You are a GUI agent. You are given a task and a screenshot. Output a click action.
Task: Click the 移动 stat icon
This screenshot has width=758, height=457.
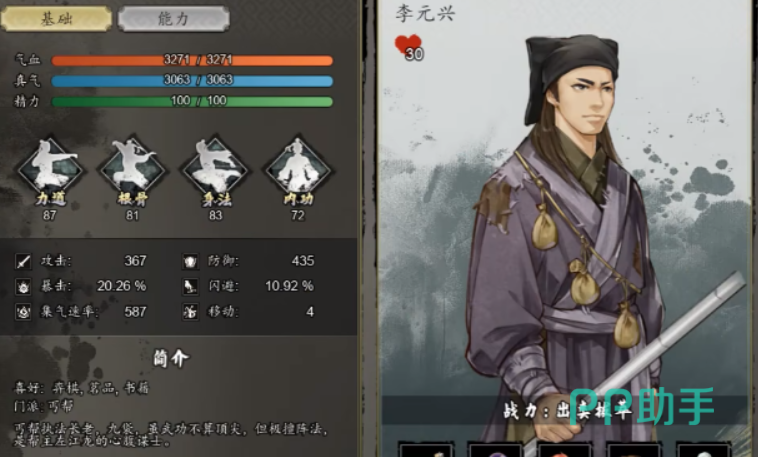[x=190, y=312]
